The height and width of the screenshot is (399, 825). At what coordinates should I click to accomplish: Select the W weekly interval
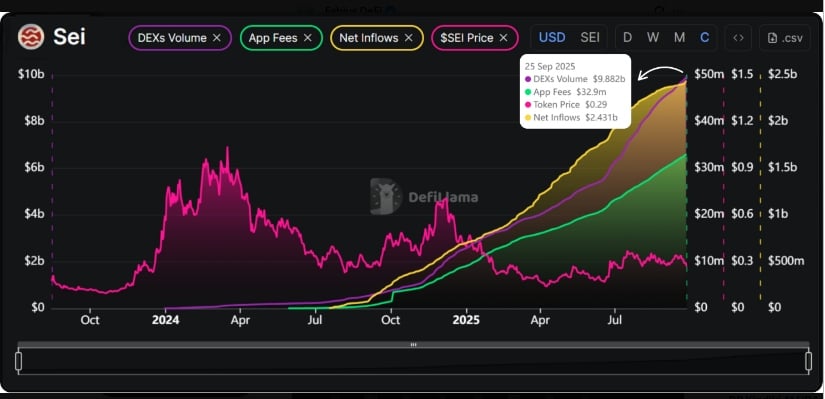(x=653, y=38)
